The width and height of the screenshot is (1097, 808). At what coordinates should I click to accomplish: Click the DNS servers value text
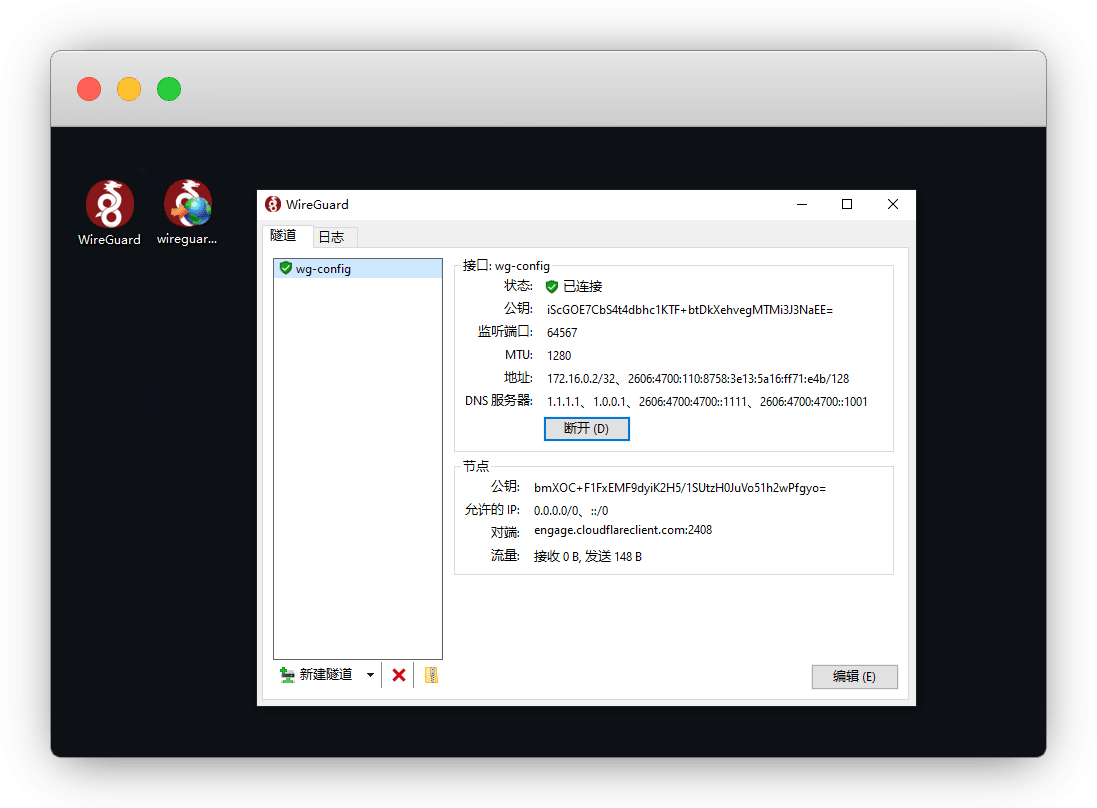[706, 402]
